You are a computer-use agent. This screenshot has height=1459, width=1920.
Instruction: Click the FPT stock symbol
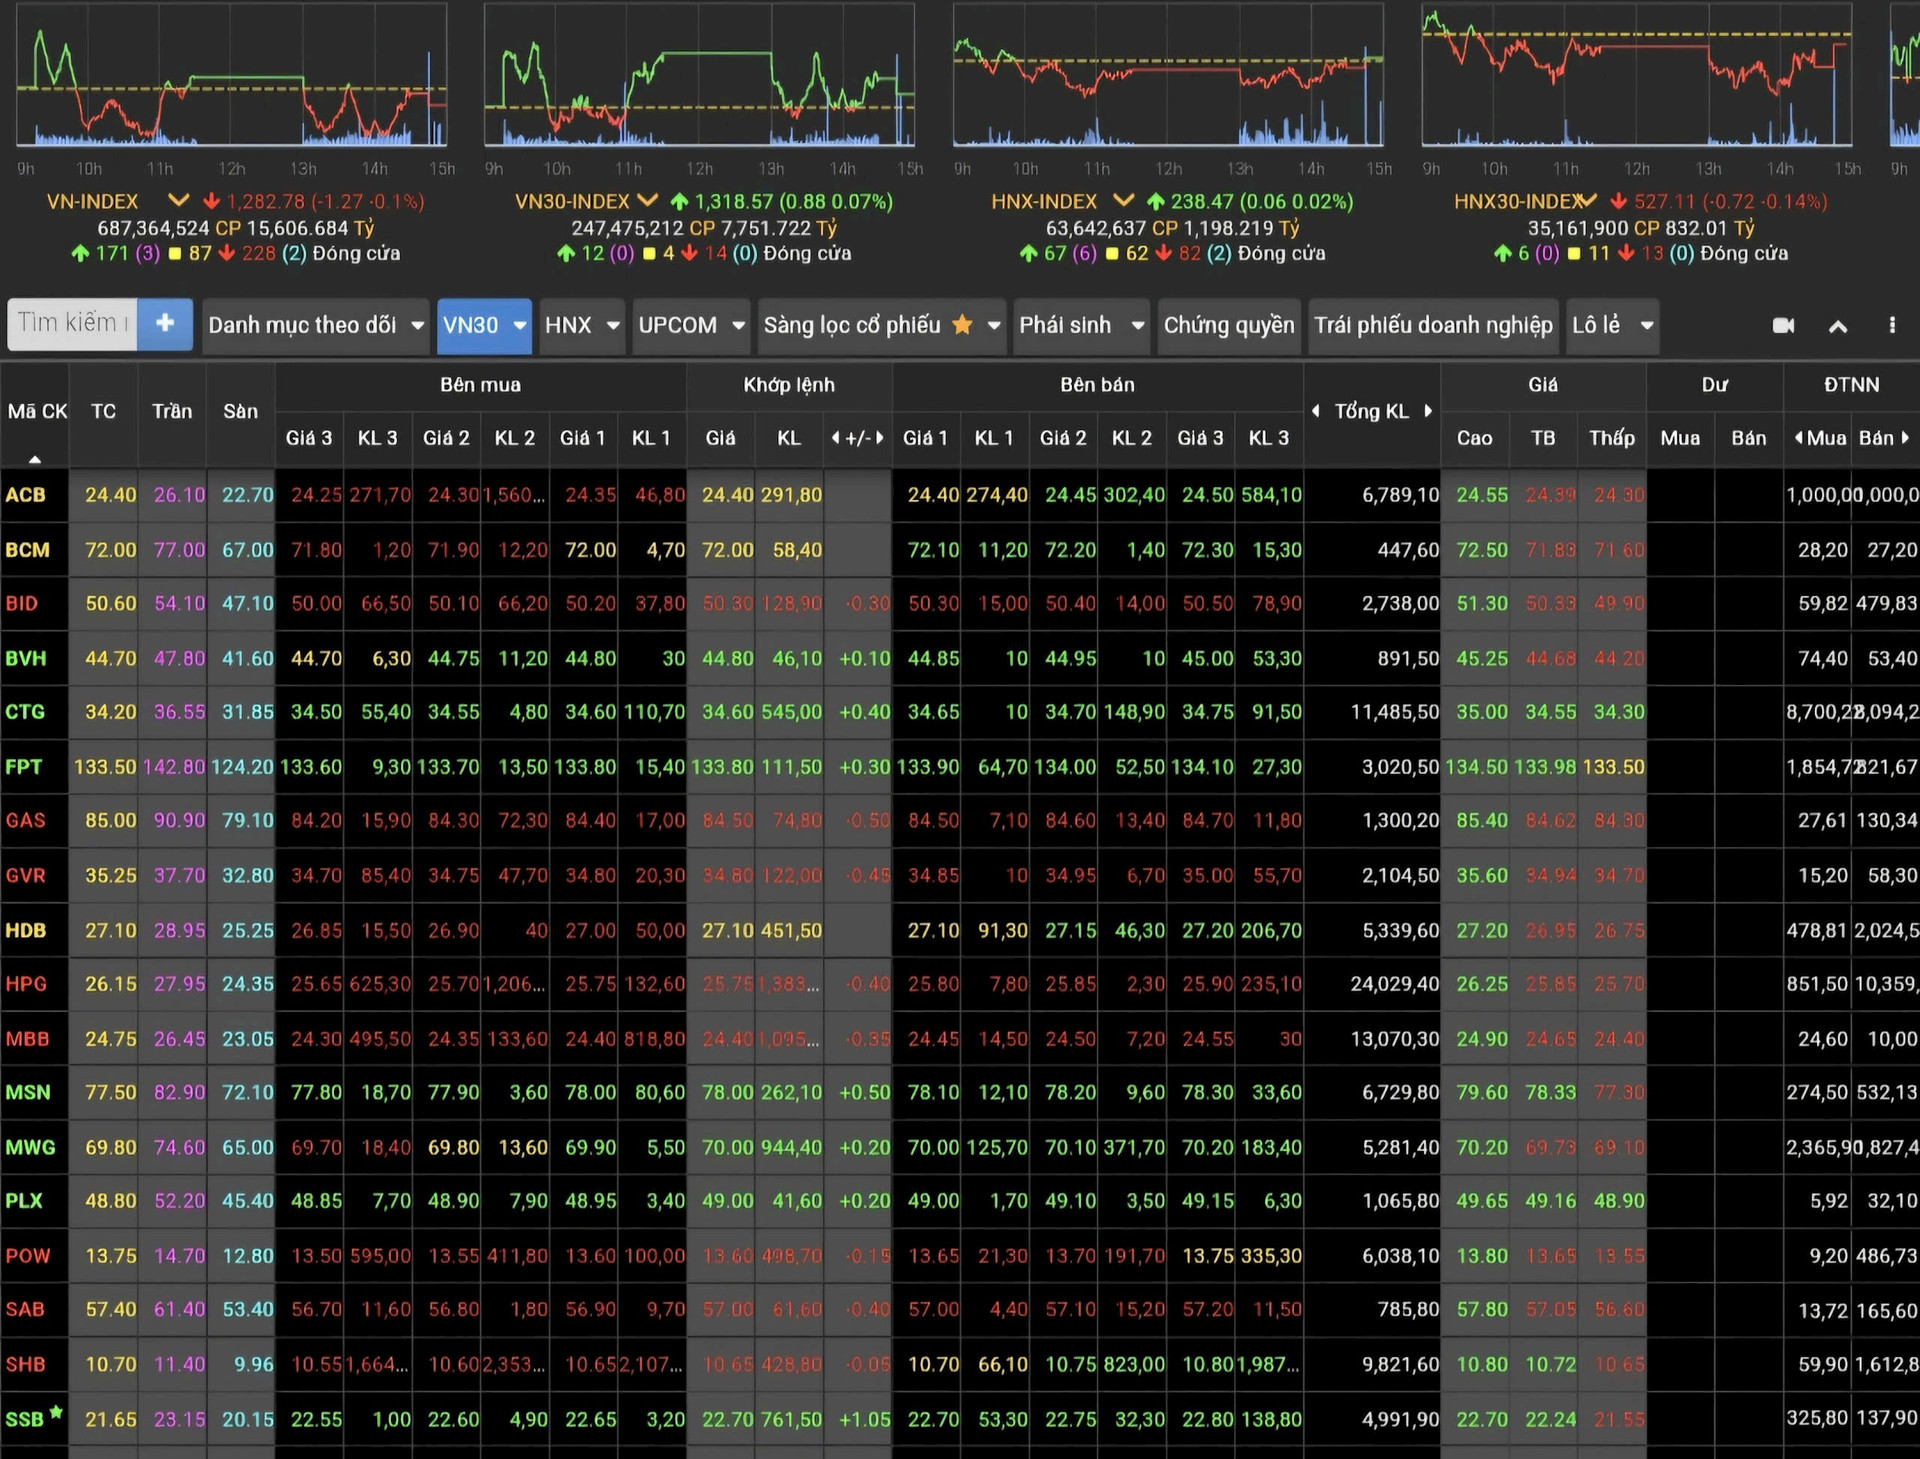point(24,767)
